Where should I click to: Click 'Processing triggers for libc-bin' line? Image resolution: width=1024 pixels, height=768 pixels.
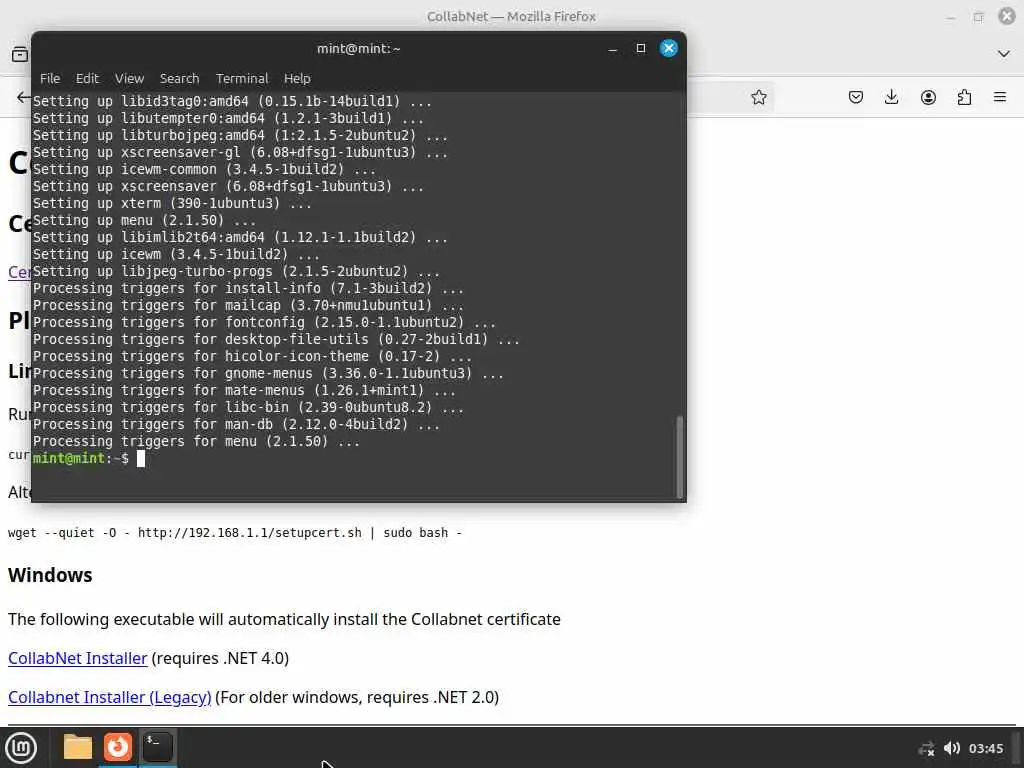[x=248, y=408]
